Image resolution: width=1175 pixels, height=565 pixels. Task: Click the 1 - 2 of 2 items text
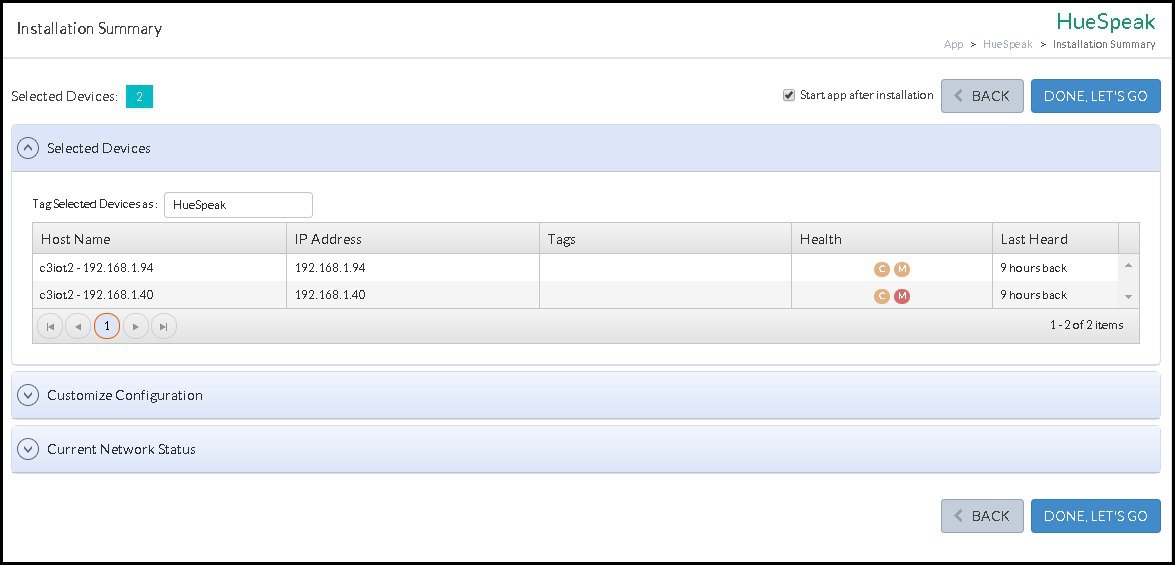tap(1087, 325)
